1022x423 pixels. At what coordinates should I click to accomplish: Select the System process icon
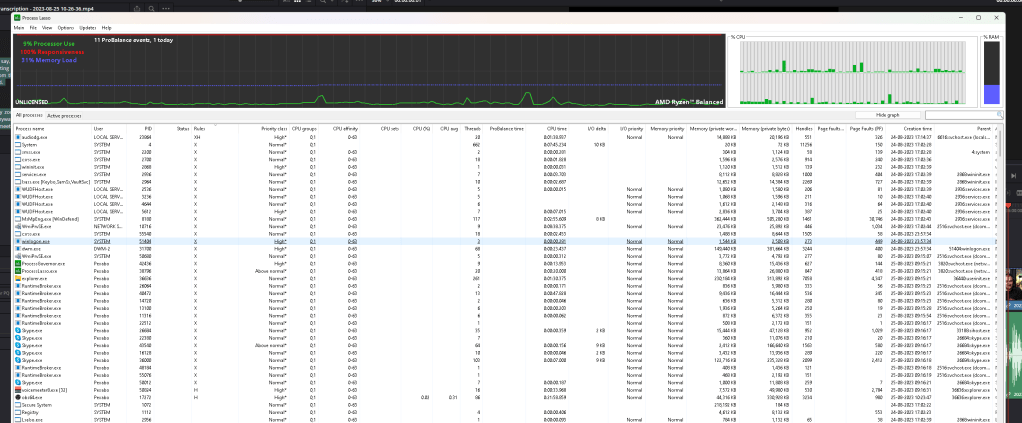pos(18,145)
